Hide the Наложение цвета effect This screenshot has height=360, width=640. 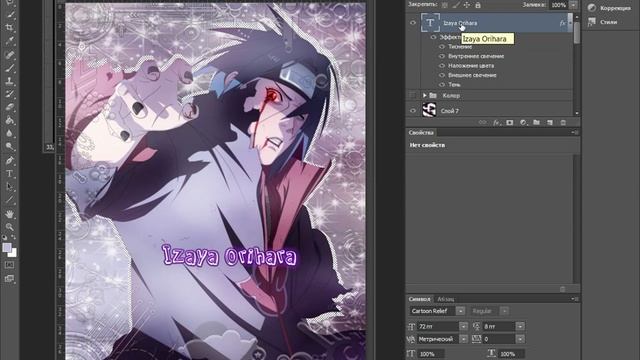pyautogui.click(x=442, y=66)
